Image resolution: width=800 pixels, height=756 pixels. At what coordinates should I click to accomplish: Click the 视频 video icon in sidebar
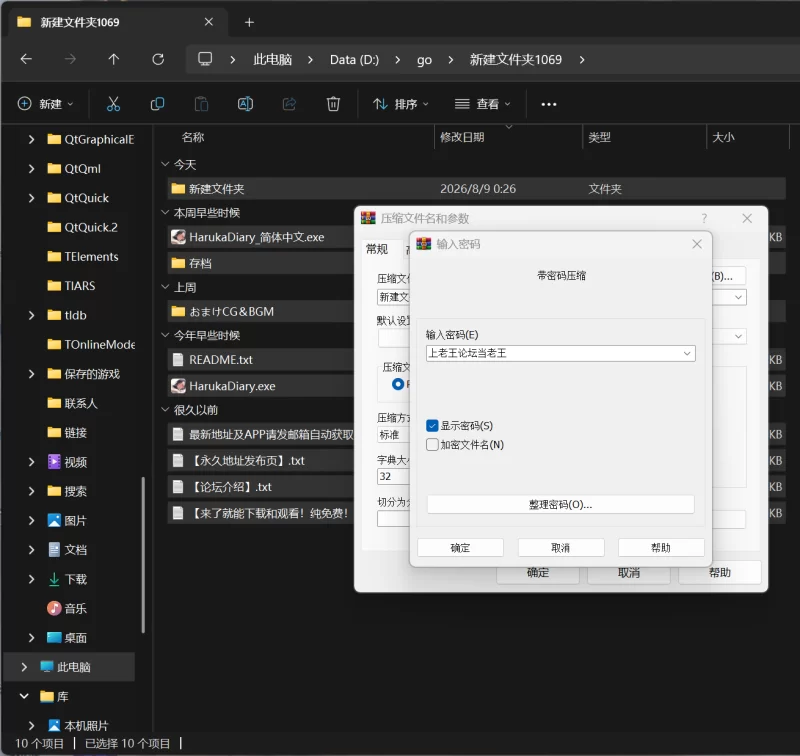click(54, 462)
